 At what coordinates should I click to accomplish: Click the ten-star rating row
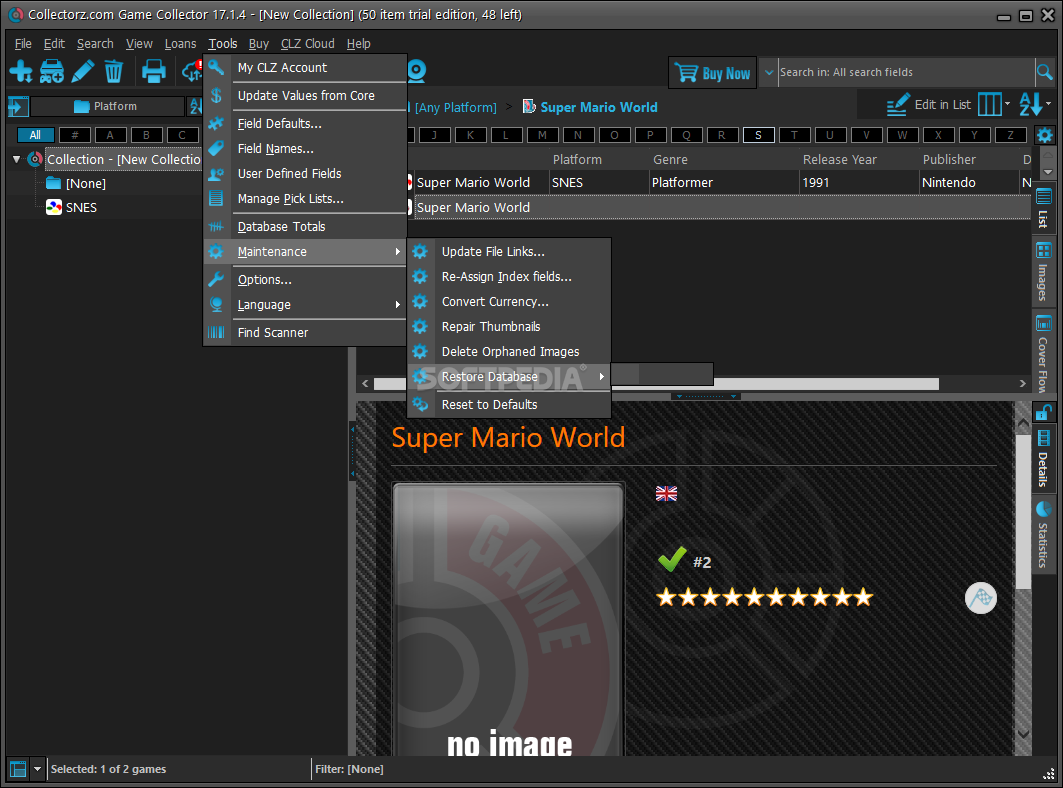(x=764, y=597)
